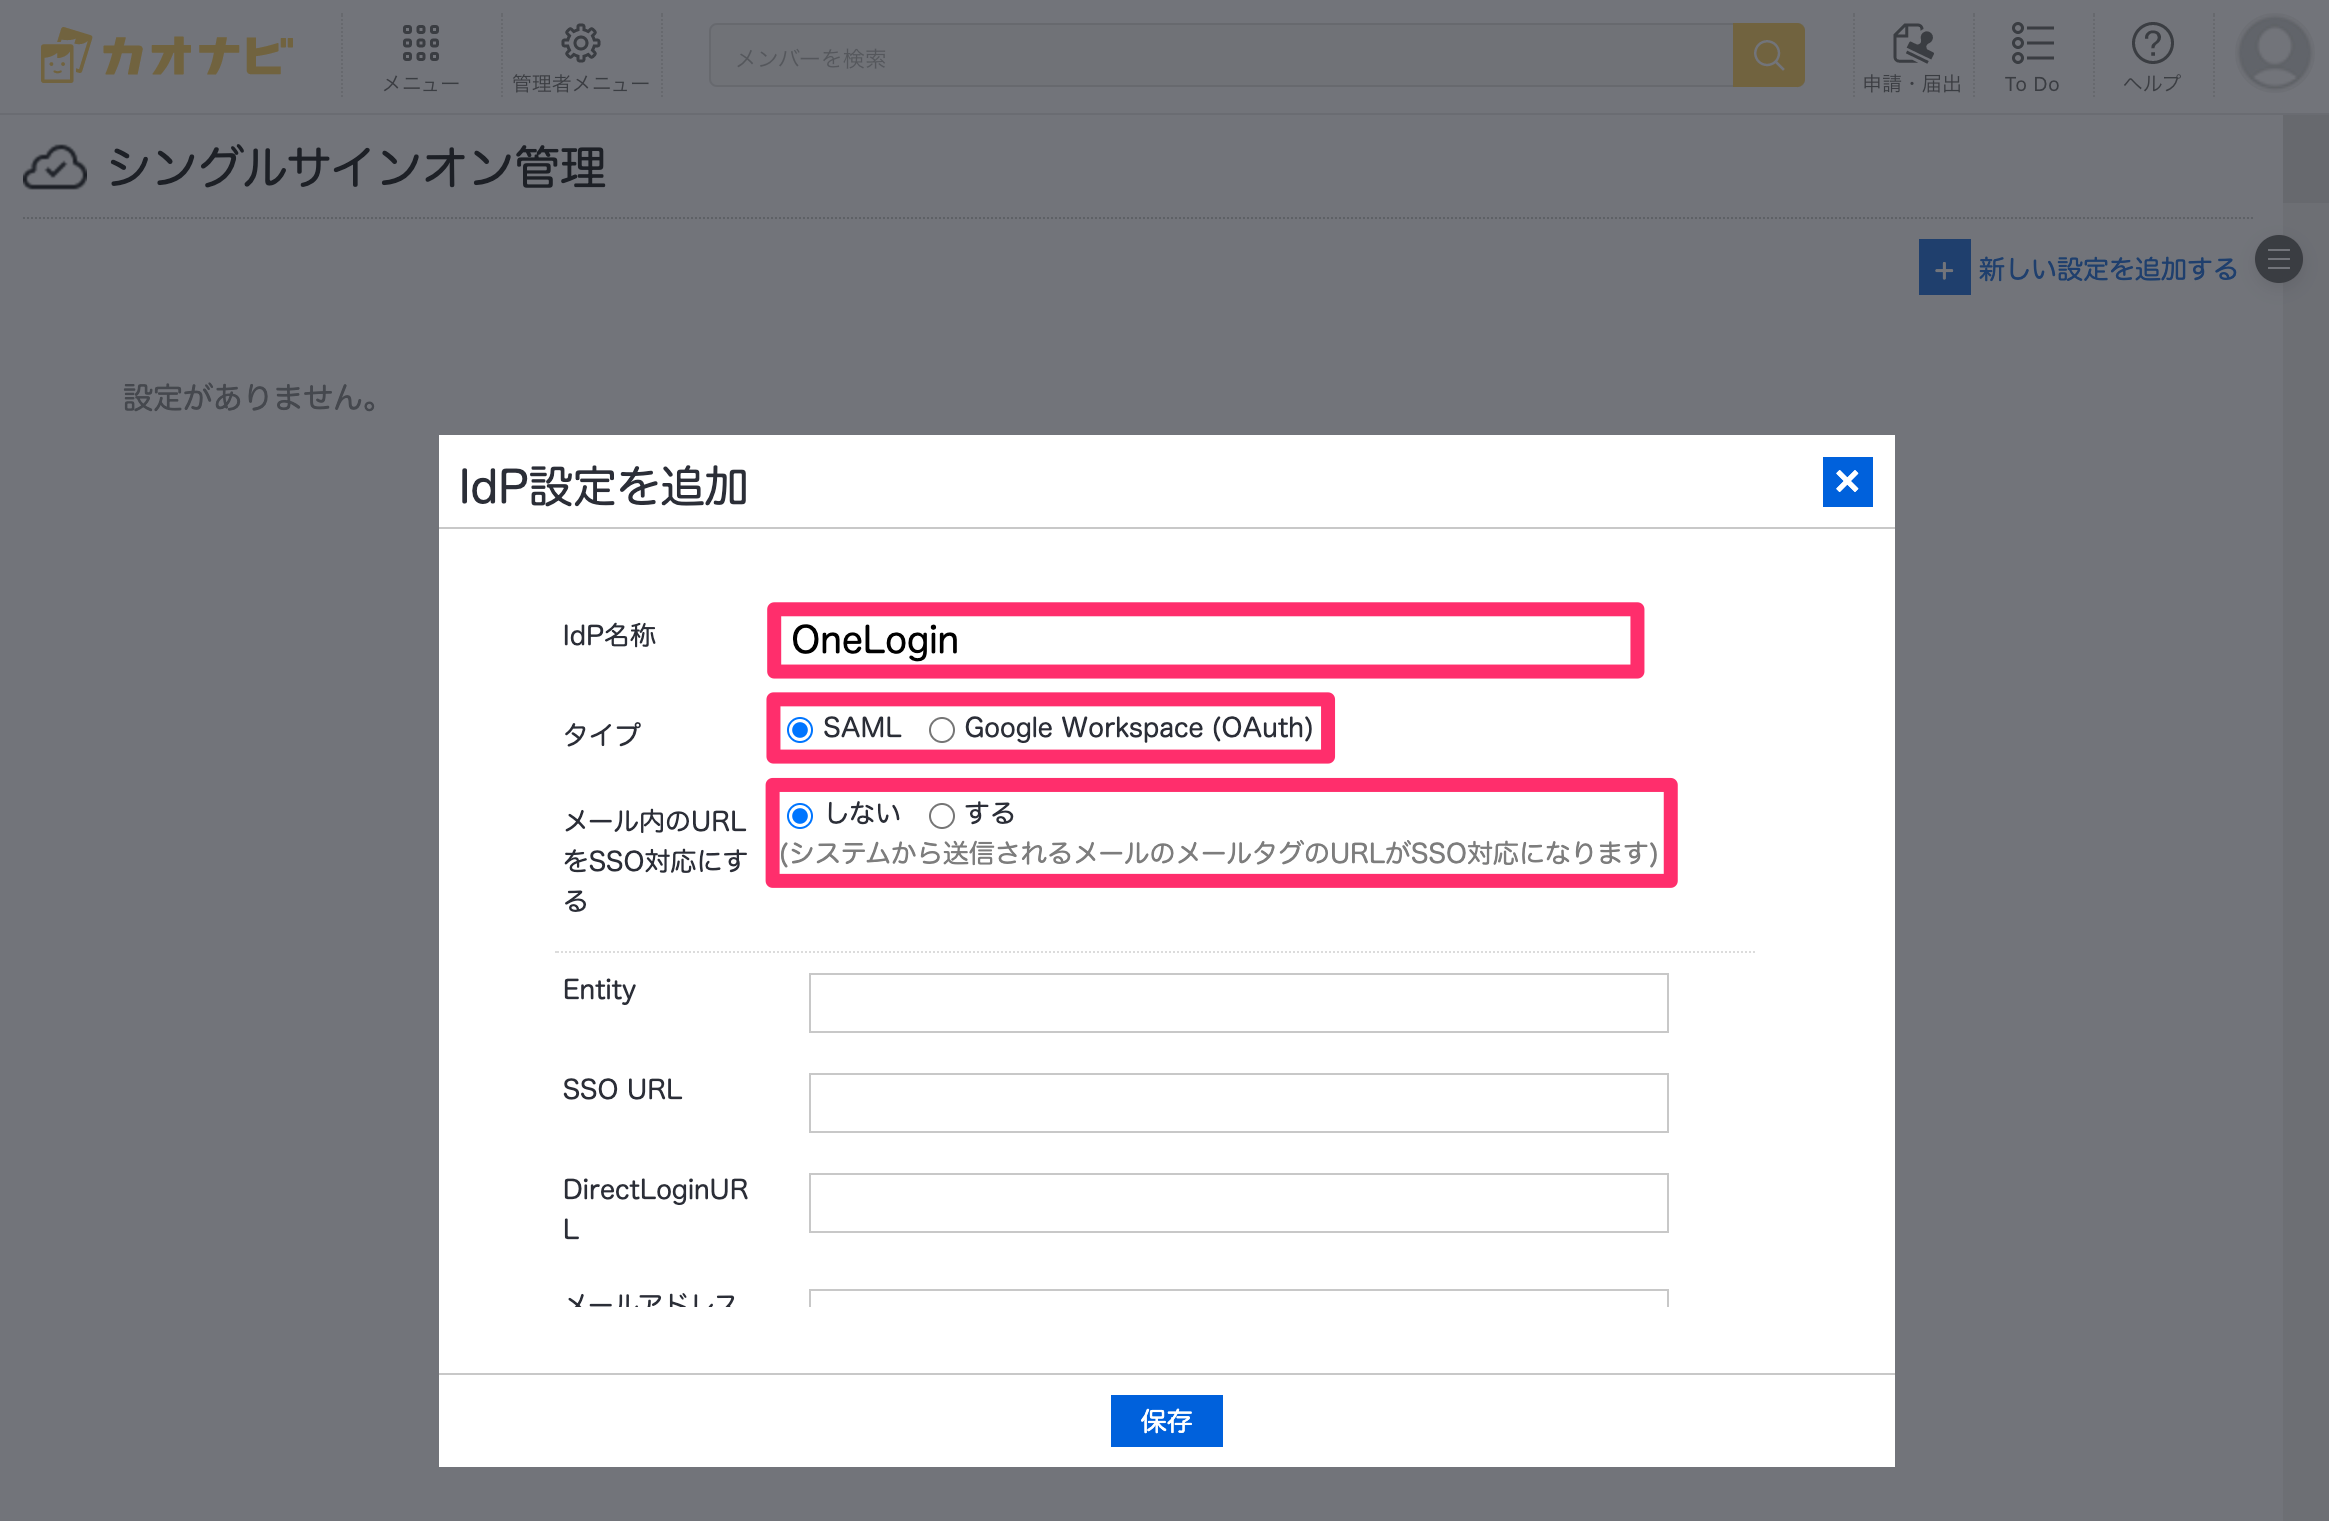
Task: Focus the SSO URL input field
Action: coord(1238,1103)
